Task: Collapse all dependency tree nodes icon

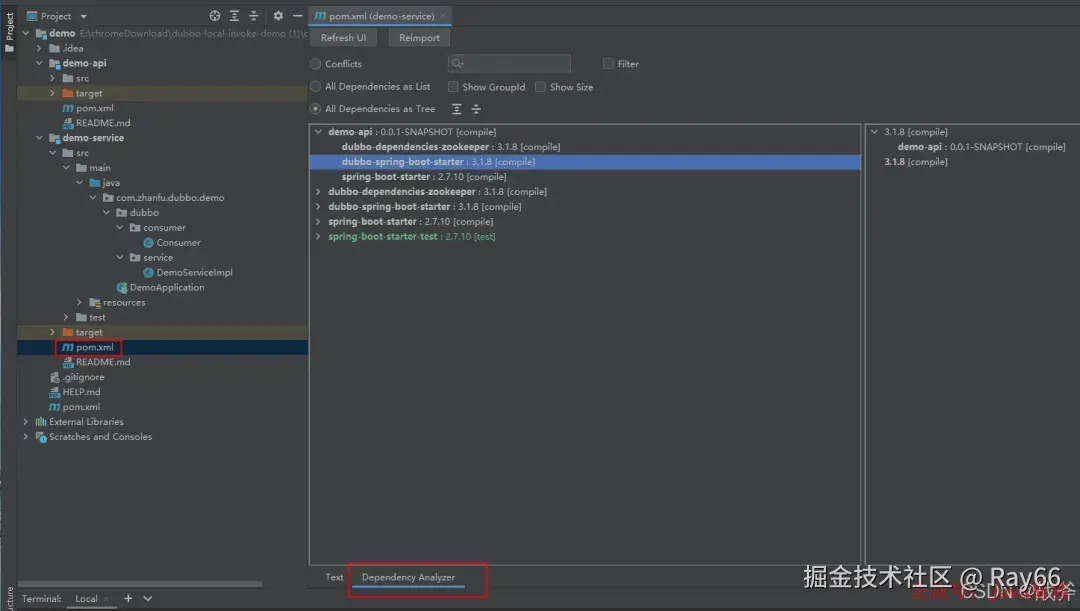Action: tap(476, 109)
